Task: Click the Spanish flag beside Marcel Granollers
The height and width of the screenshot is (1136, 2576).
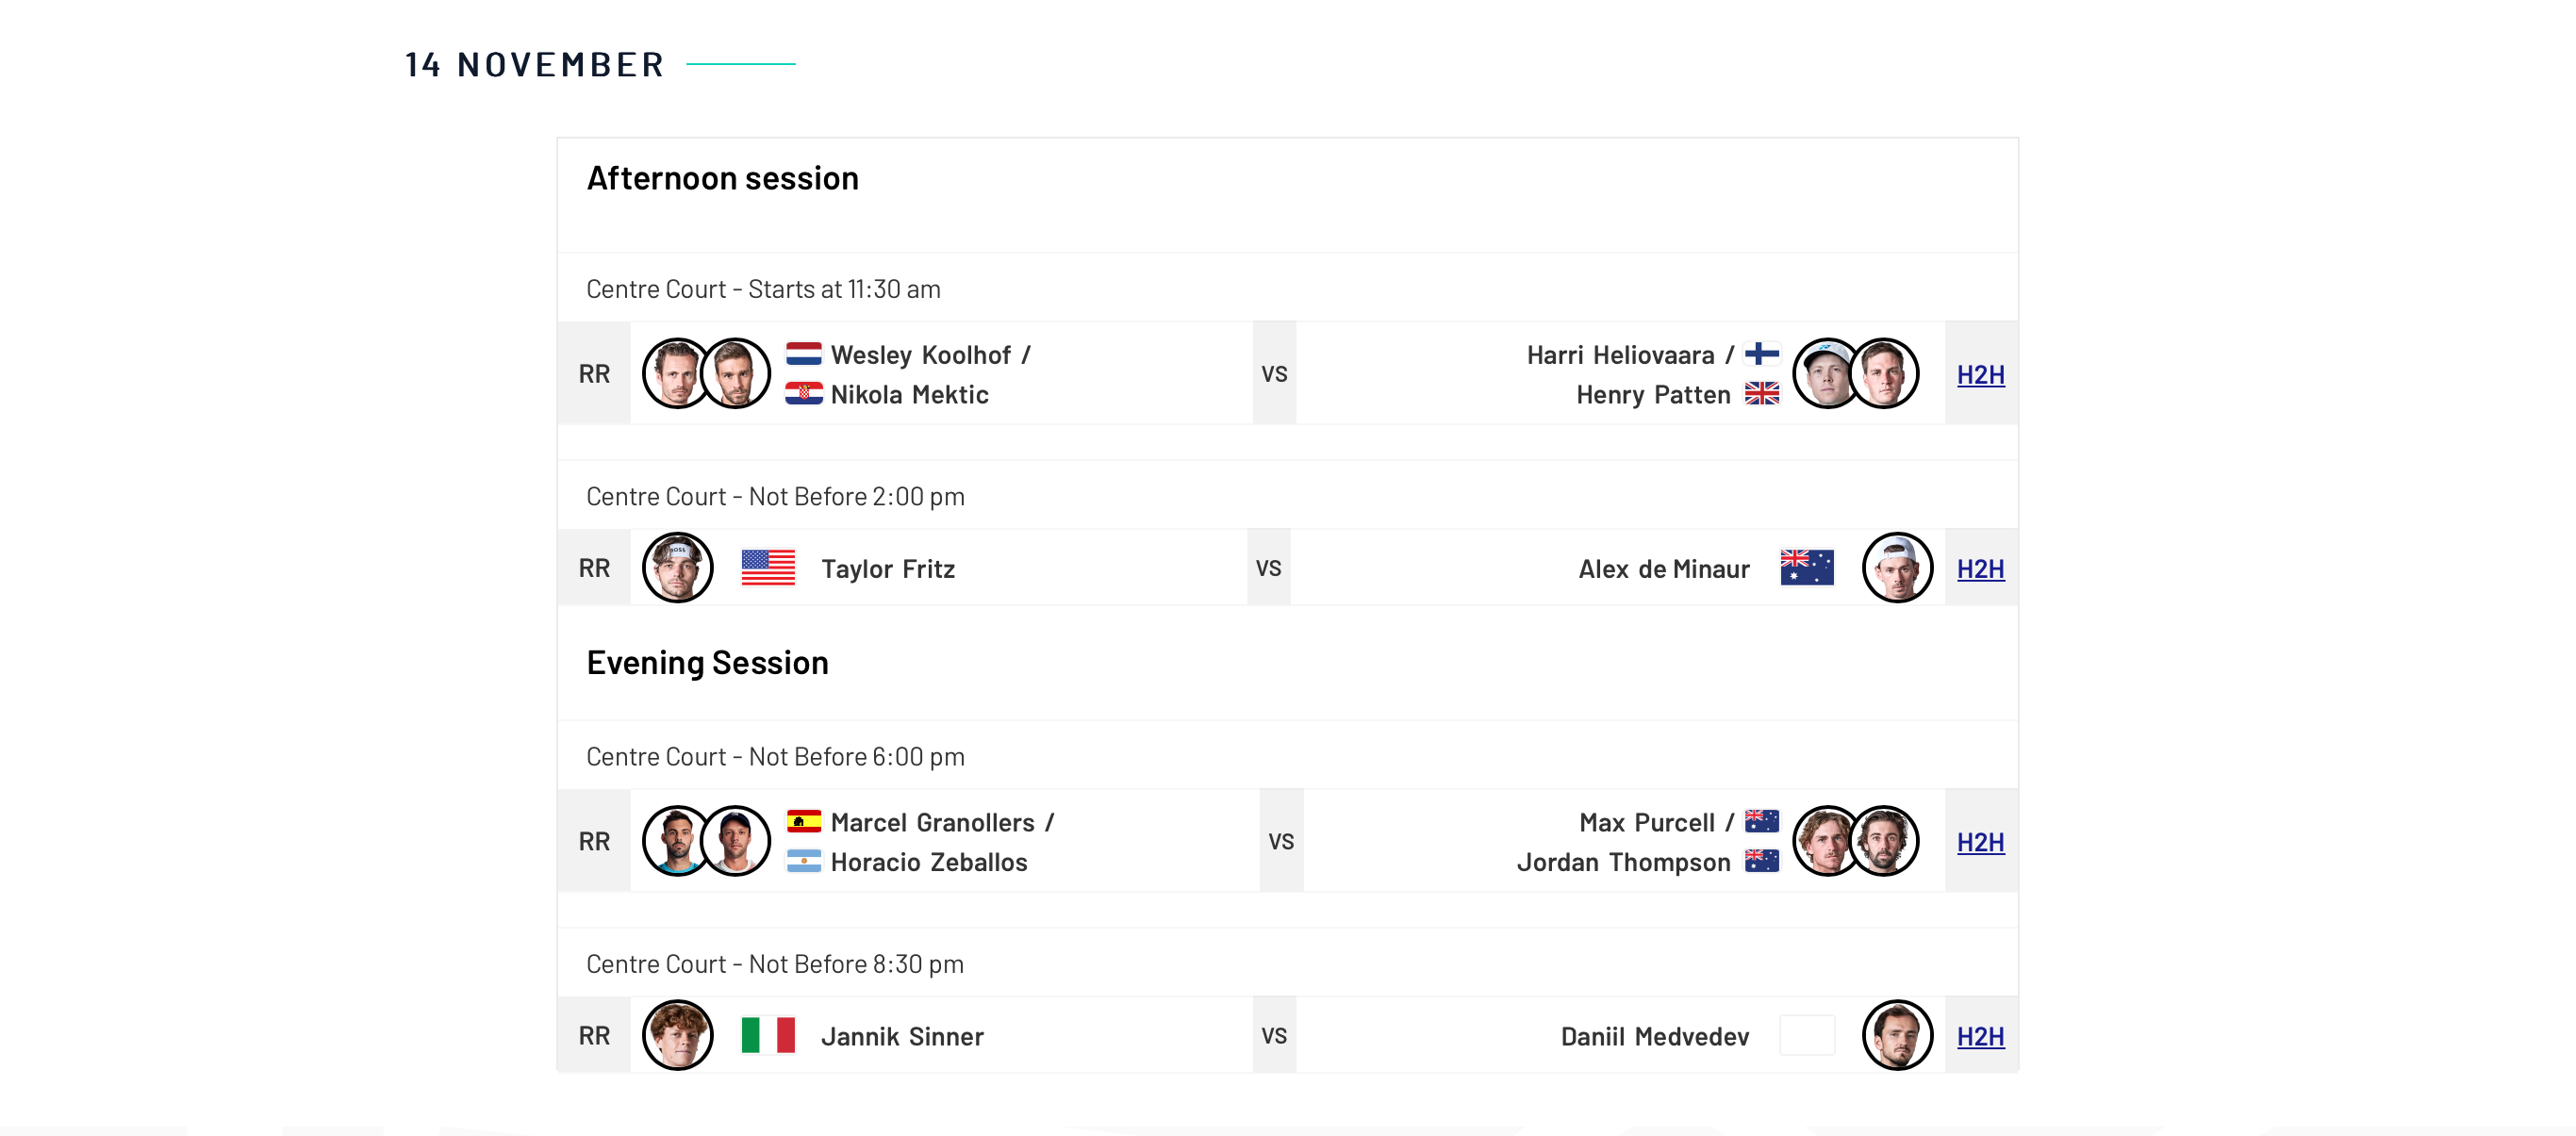Action: 803,822
